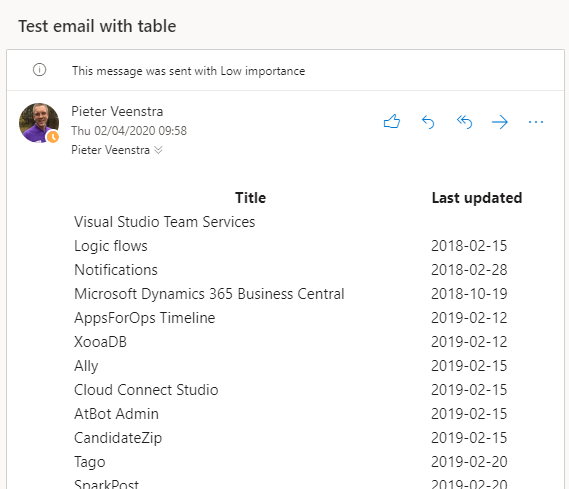Click the 'Title' column header

[x=250, y=198]
